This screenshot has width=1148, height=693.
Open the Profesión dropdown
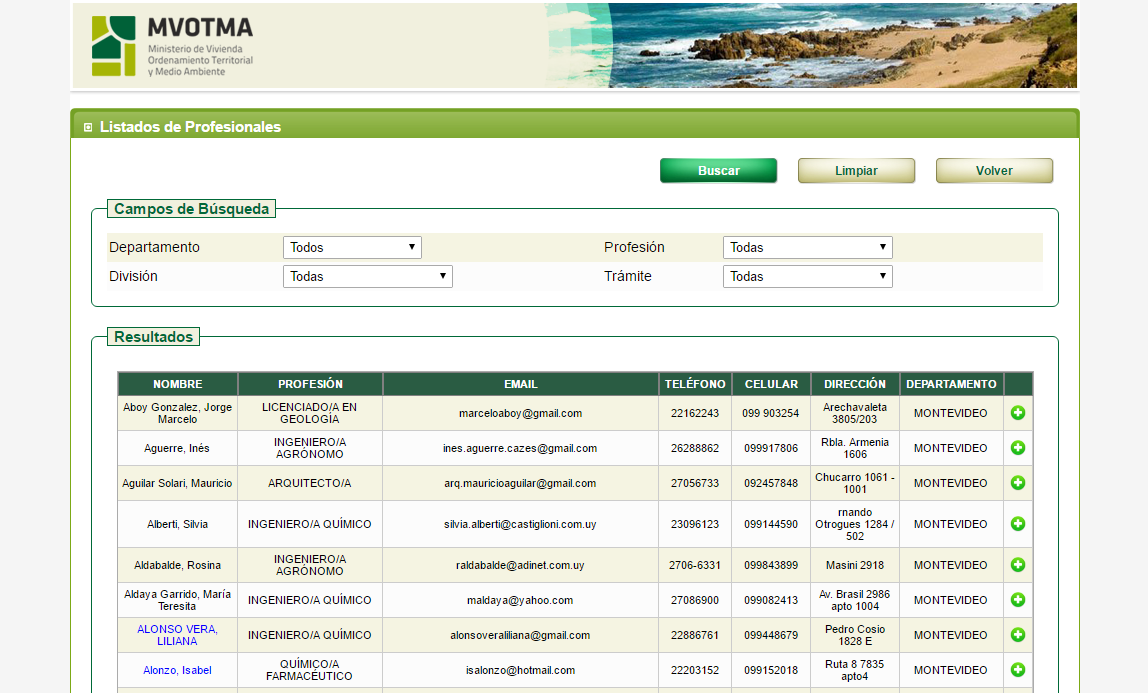[807, 247]
